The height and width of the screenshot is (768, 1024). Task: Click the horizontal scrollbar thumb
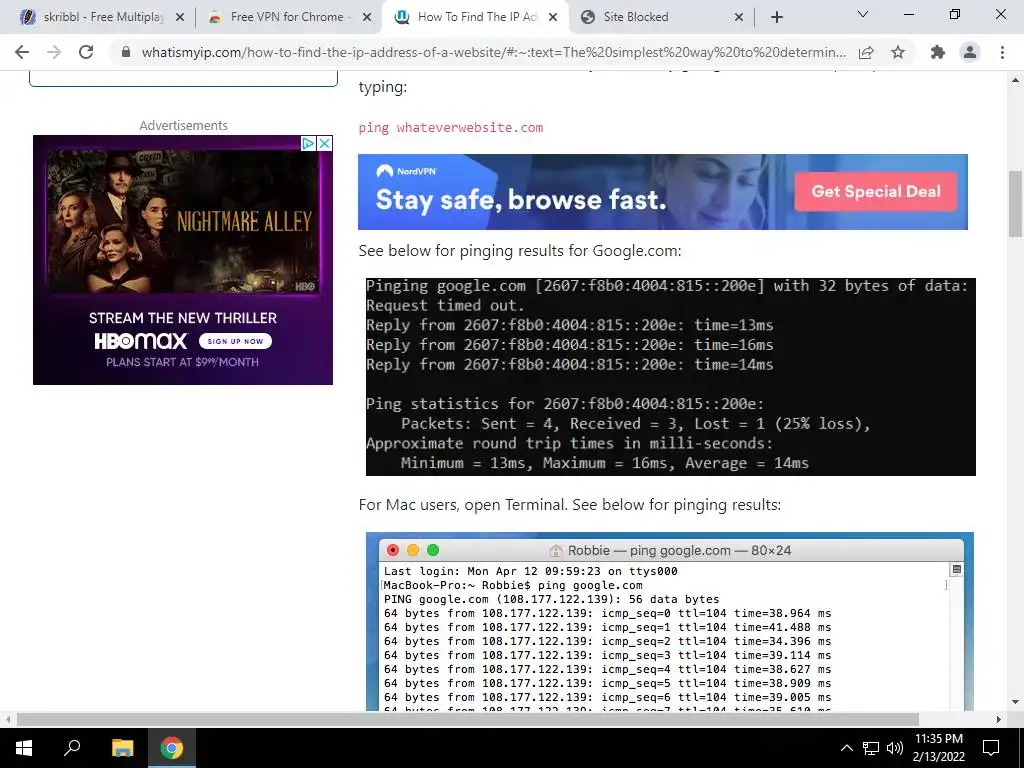click(x=468, y=719)
